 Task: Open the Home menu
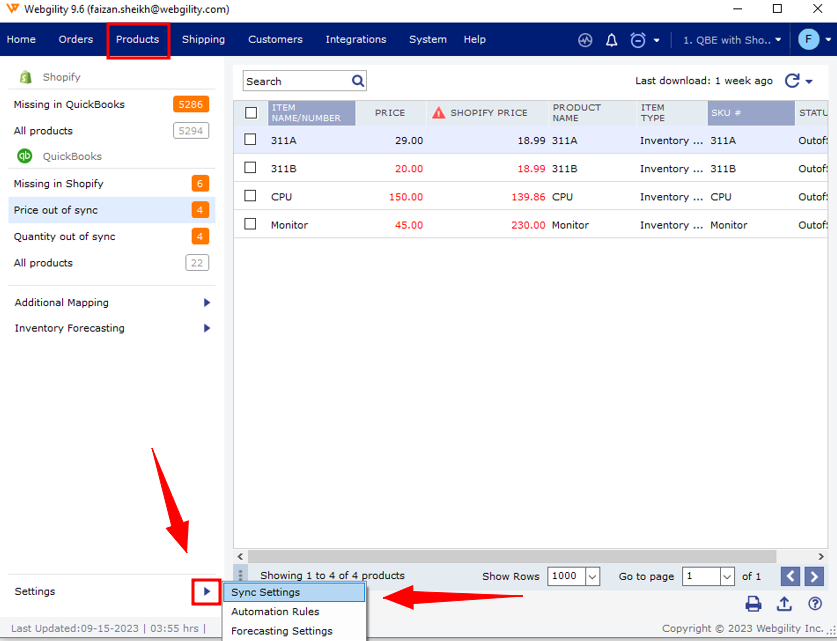(21, 39)
